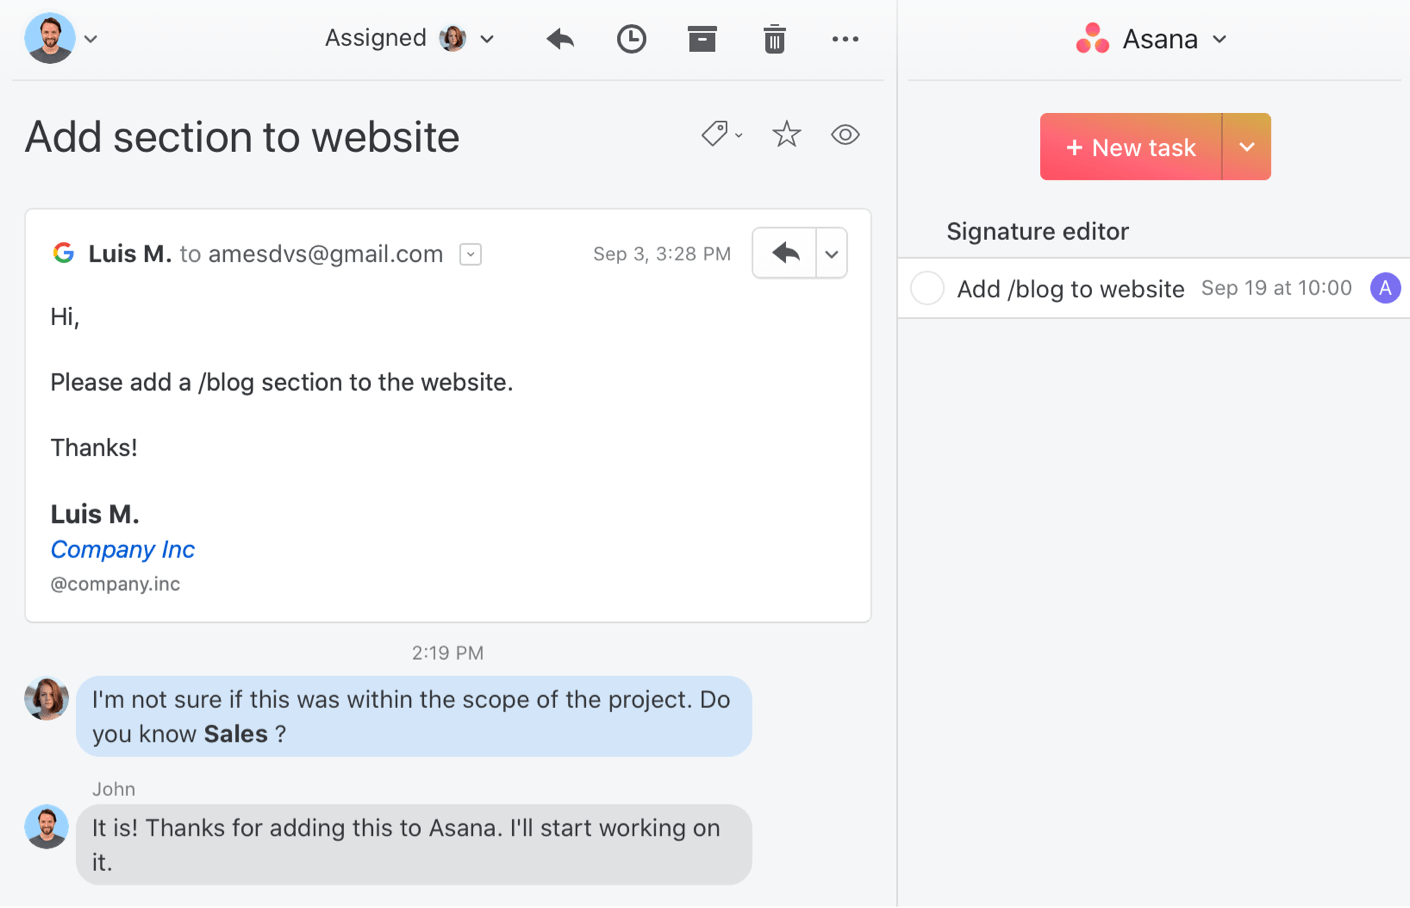Expand the recipient details arrow
1410x908 pixels.
pos(471,254)
